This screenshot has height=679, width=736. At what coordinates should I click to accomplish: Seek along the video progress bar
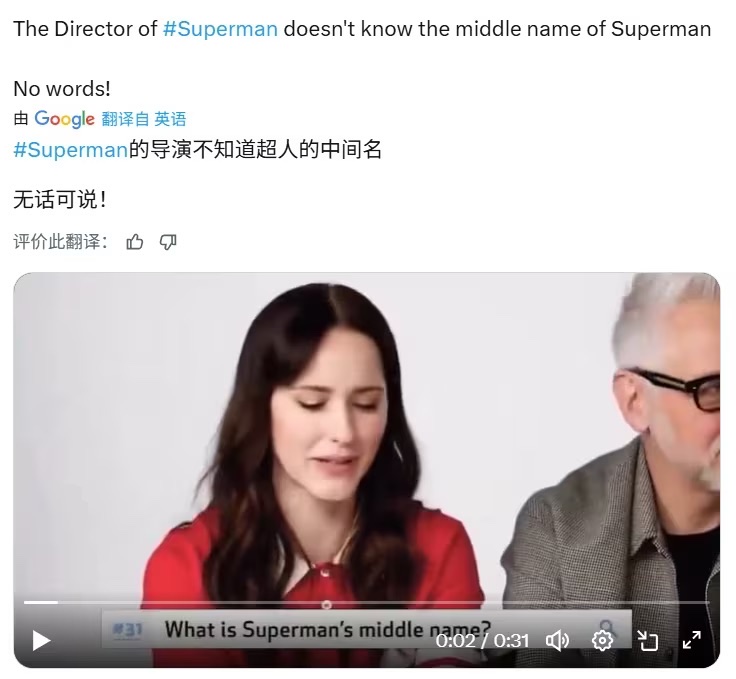(x=367, y=602)
